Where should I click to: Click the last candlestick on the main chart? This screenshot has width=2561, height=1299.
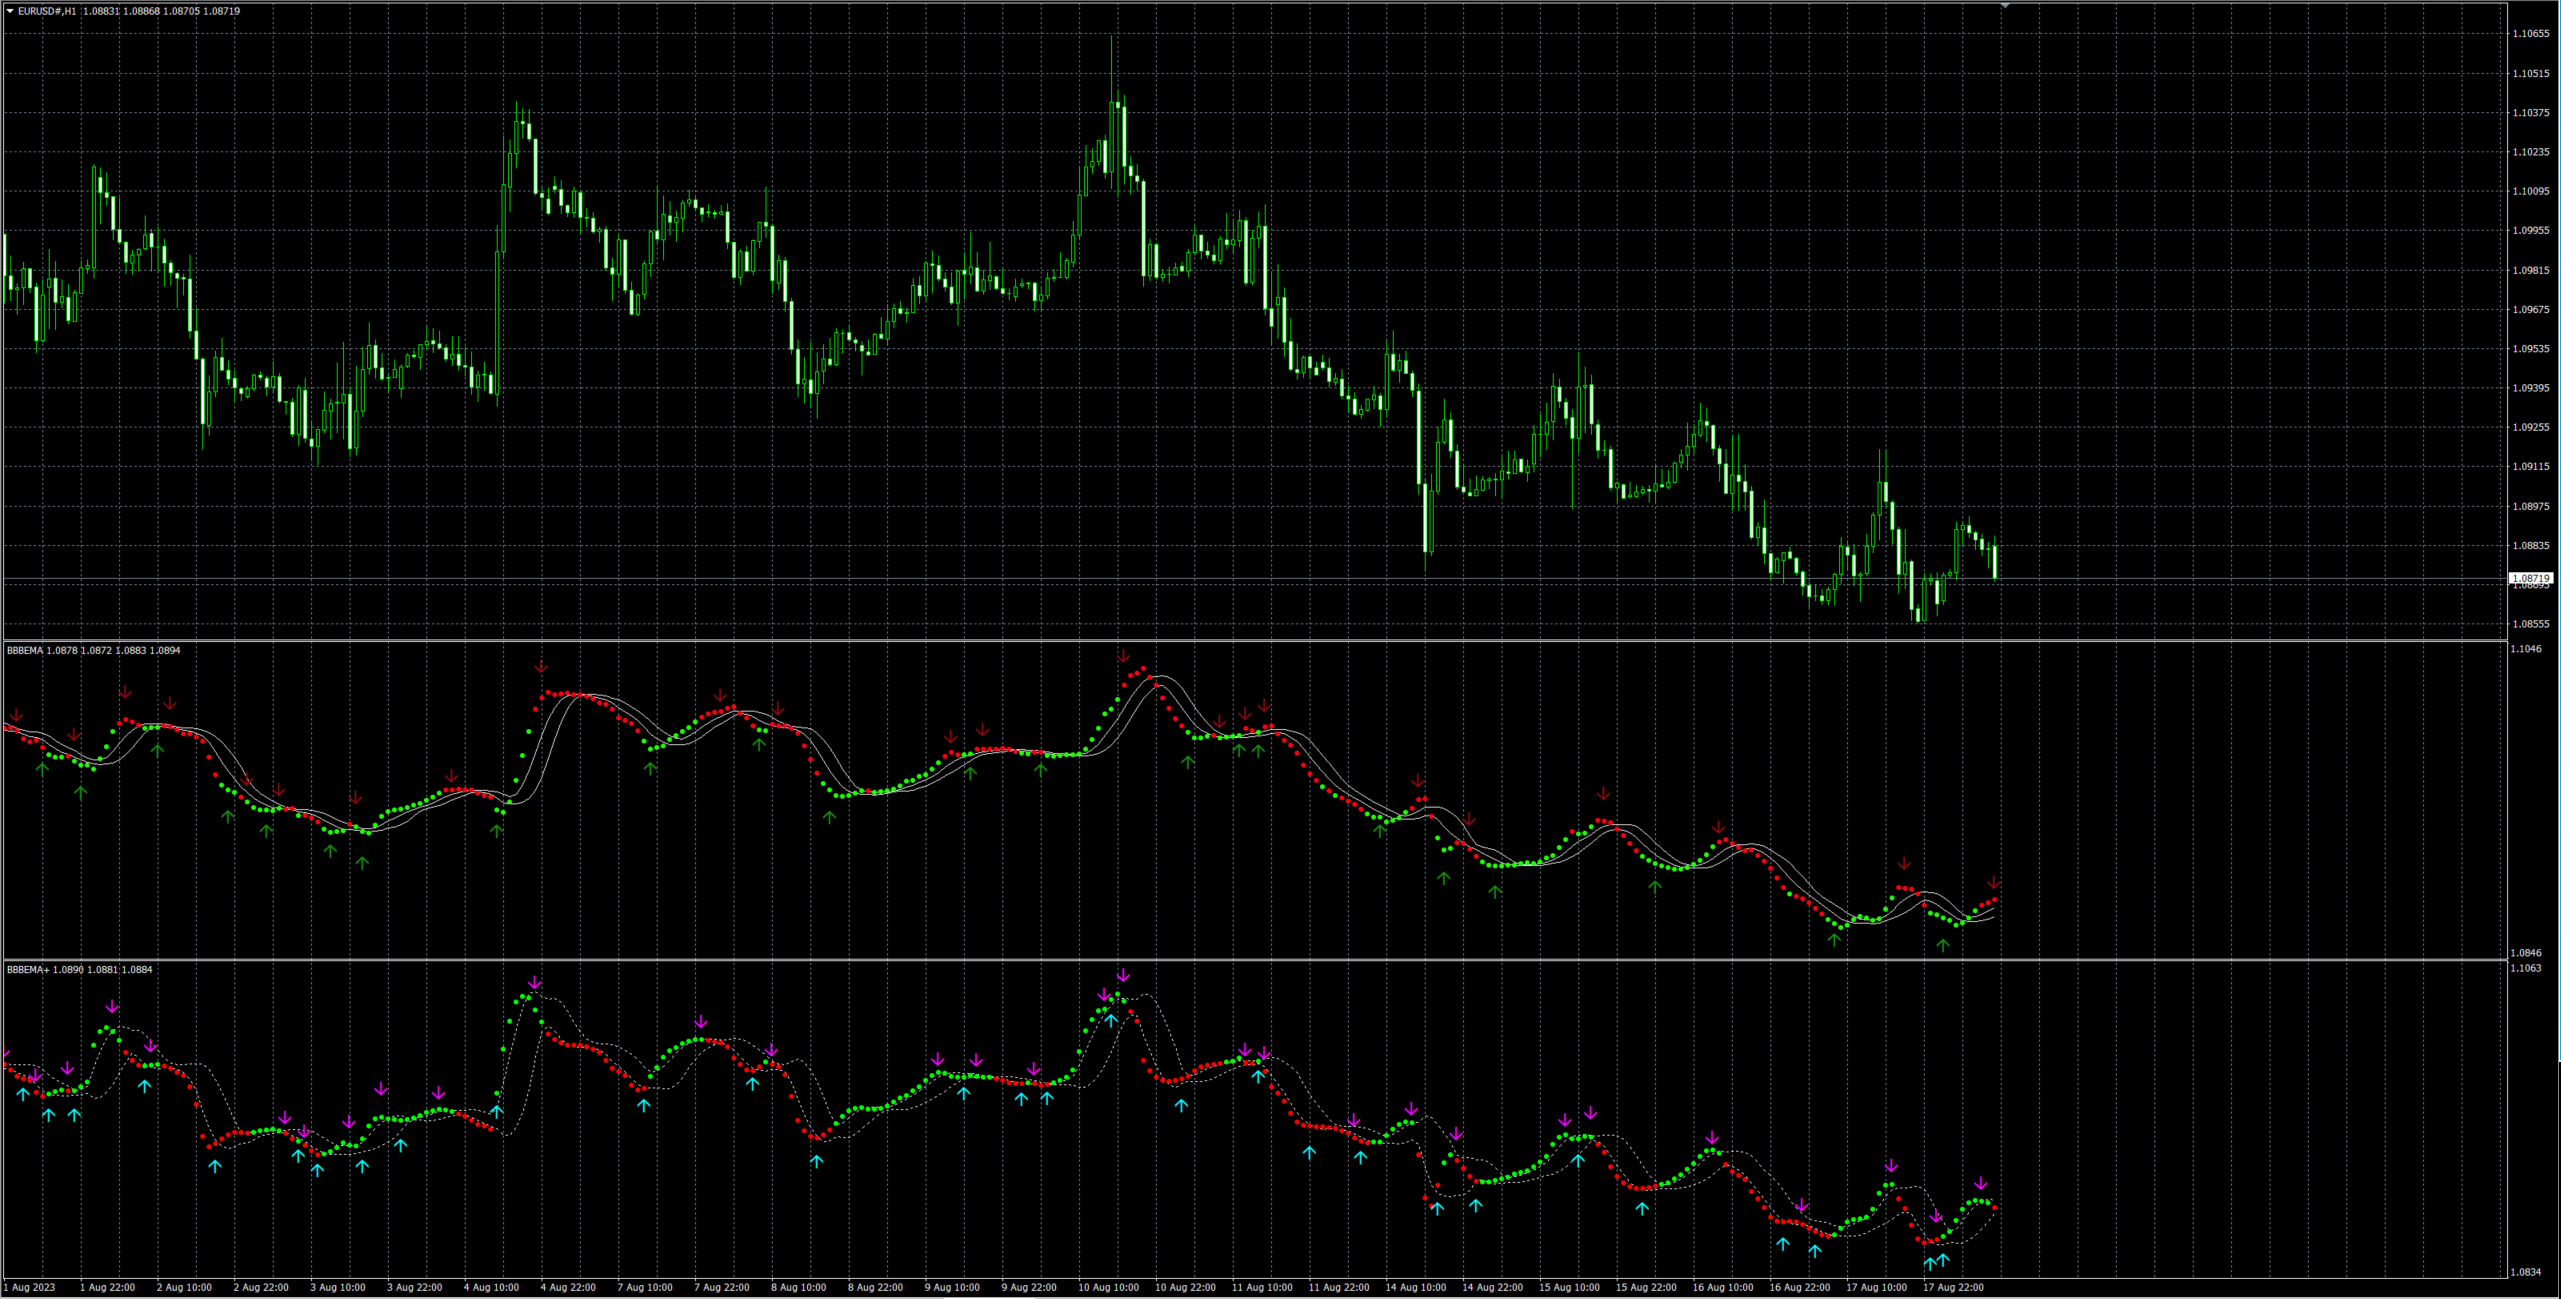pyautogui.click(x=1995, y=560)
